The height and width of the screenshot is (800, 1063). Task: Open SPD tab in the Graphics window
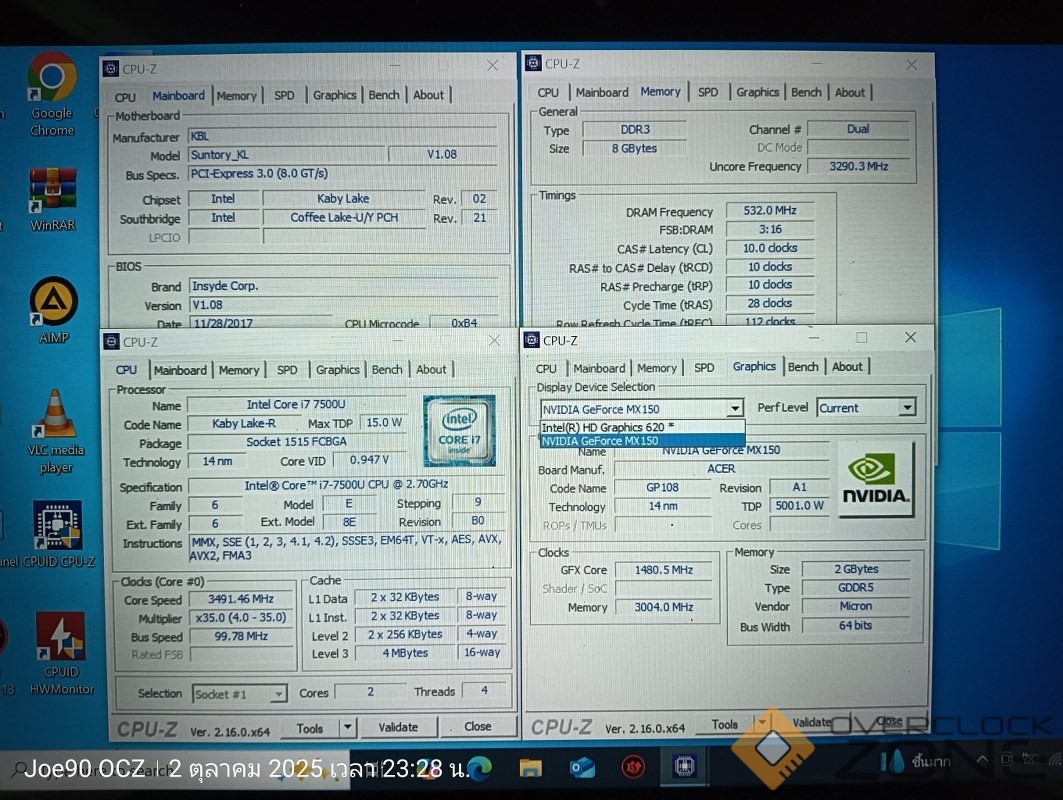[x=704, y=367]
